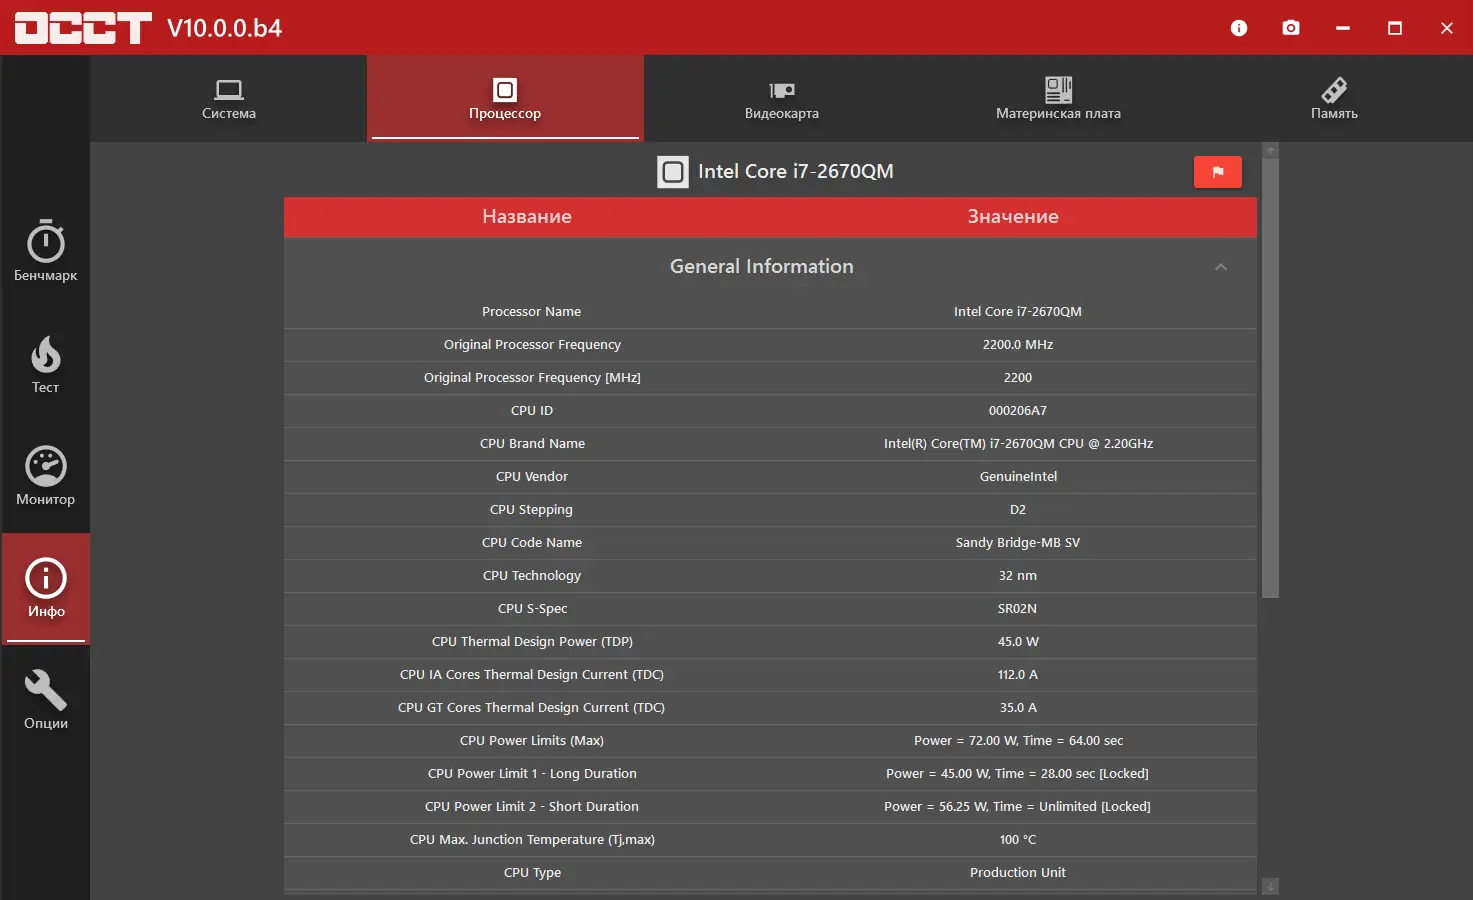Select the Production Unit value
The image size is (1473, 900).
pos(1018,873)
